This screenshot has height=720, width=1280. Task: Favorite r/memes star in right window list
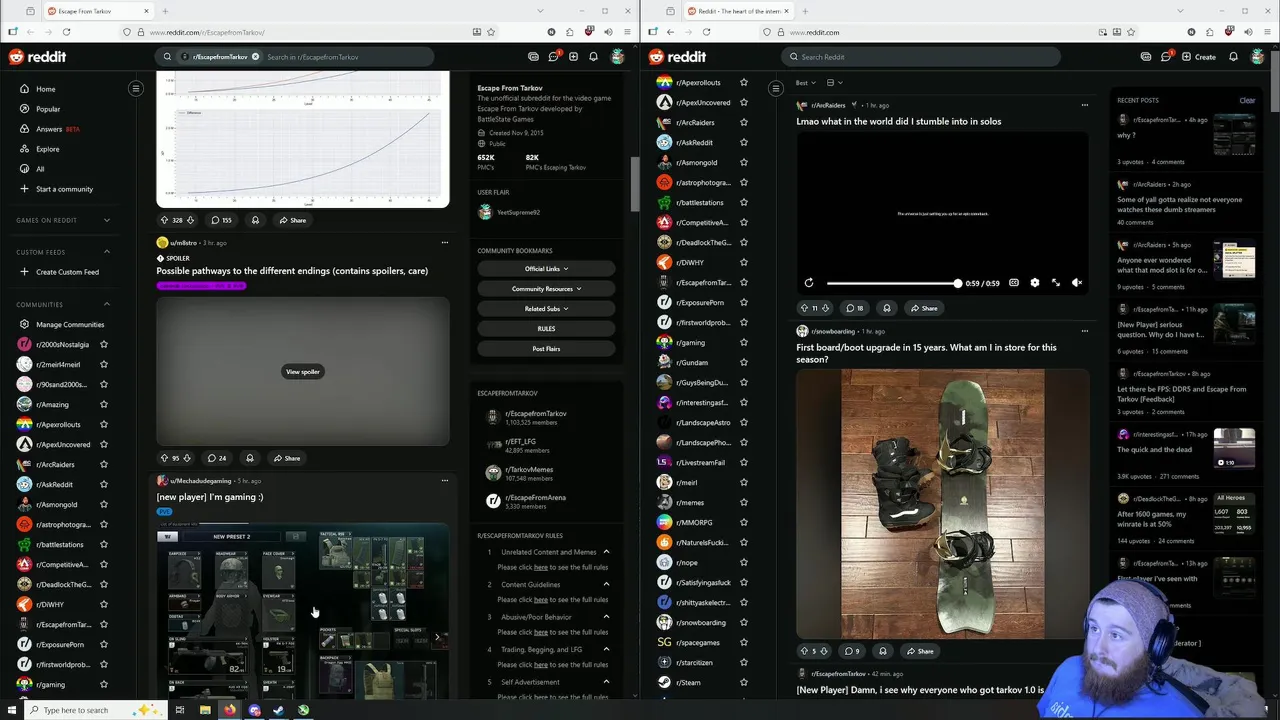click(743, 502)
